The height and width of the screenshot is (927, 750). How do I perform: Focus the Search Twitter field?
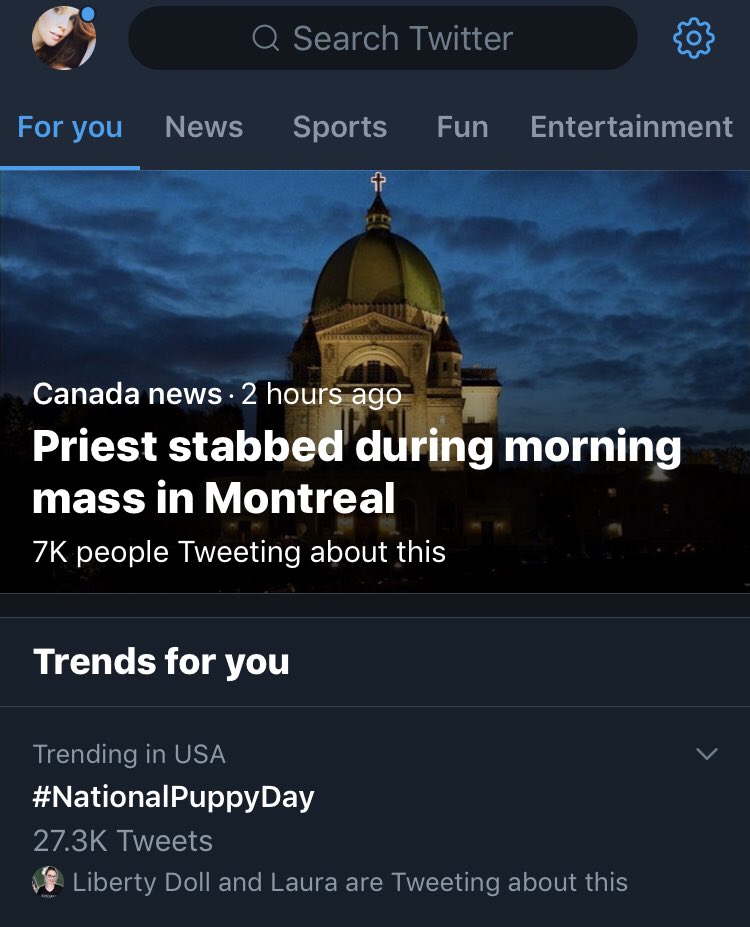tap(402, 39)
